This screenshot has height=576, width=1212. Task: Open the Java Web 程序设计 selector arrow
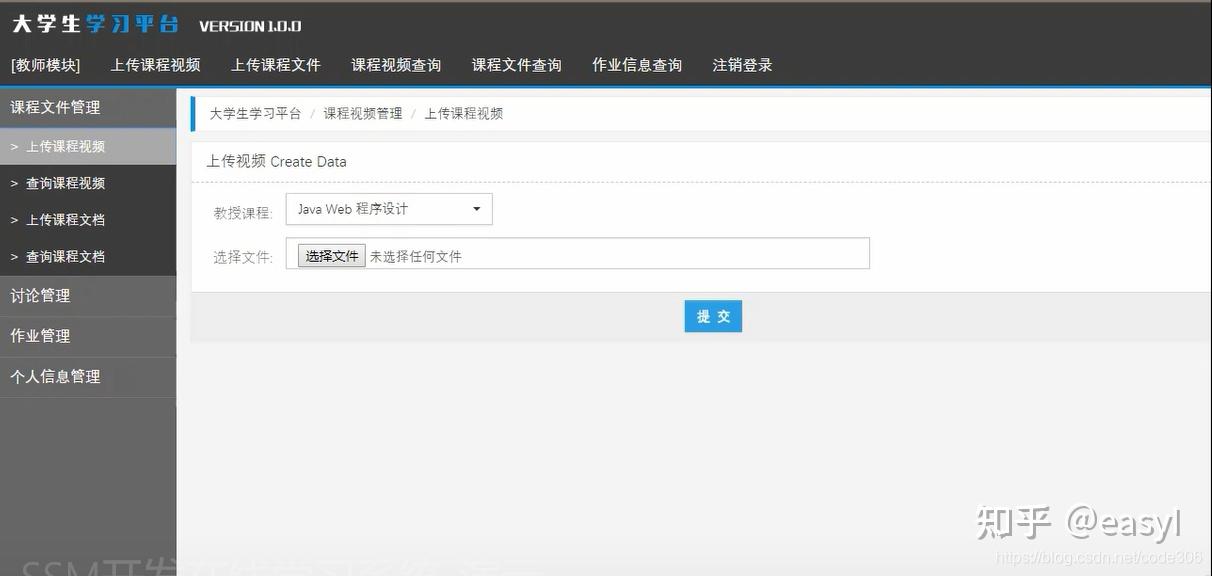[x=477, y=209]
